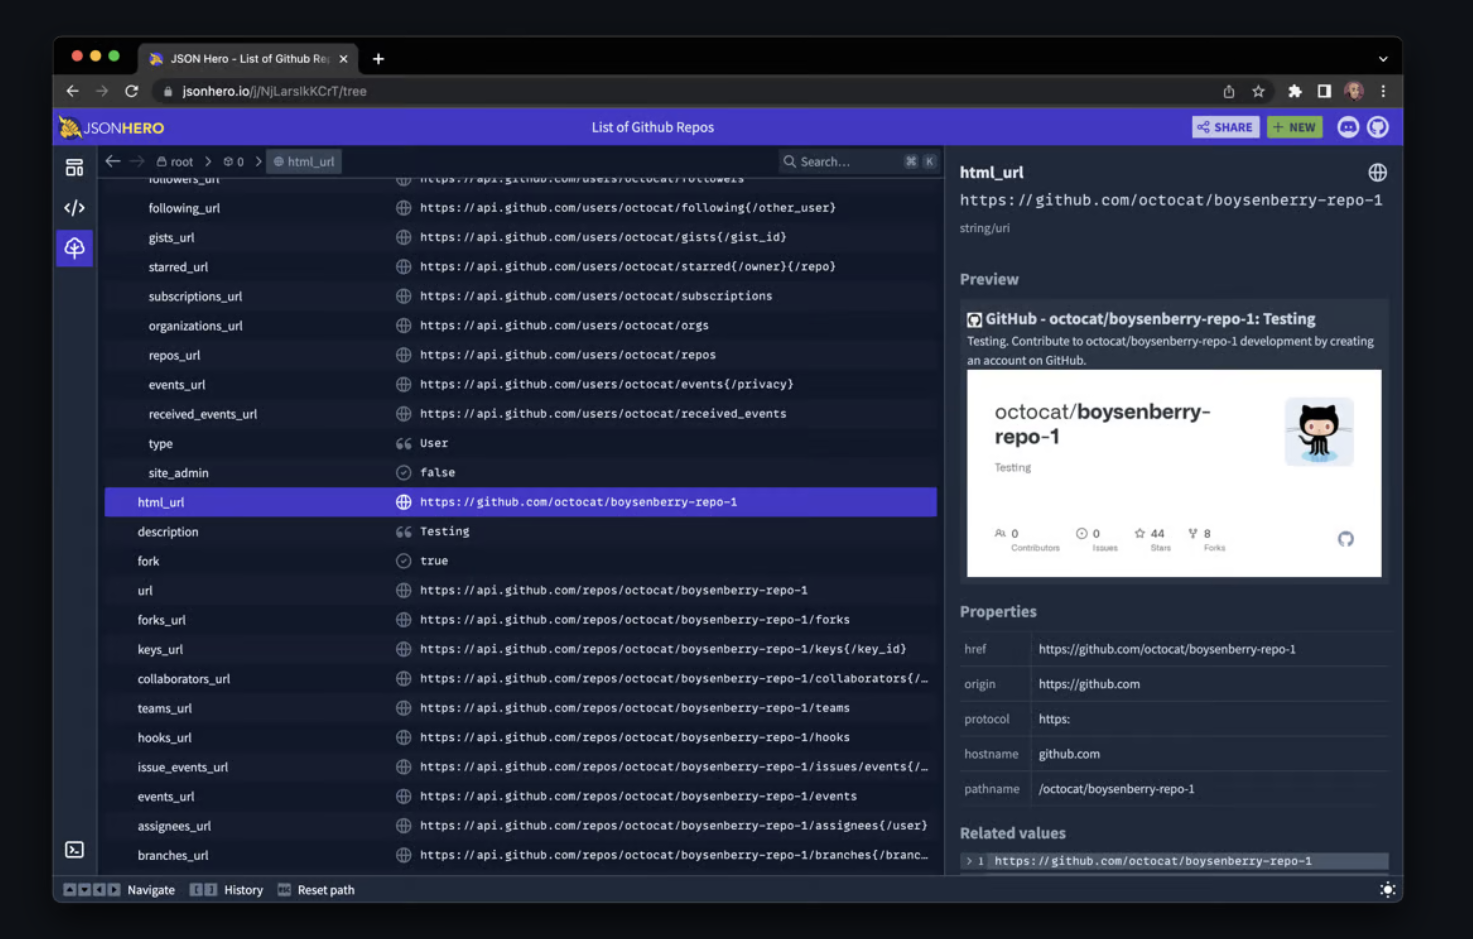
Task: Go forward with path arrow icon
Action: [137, 161]
